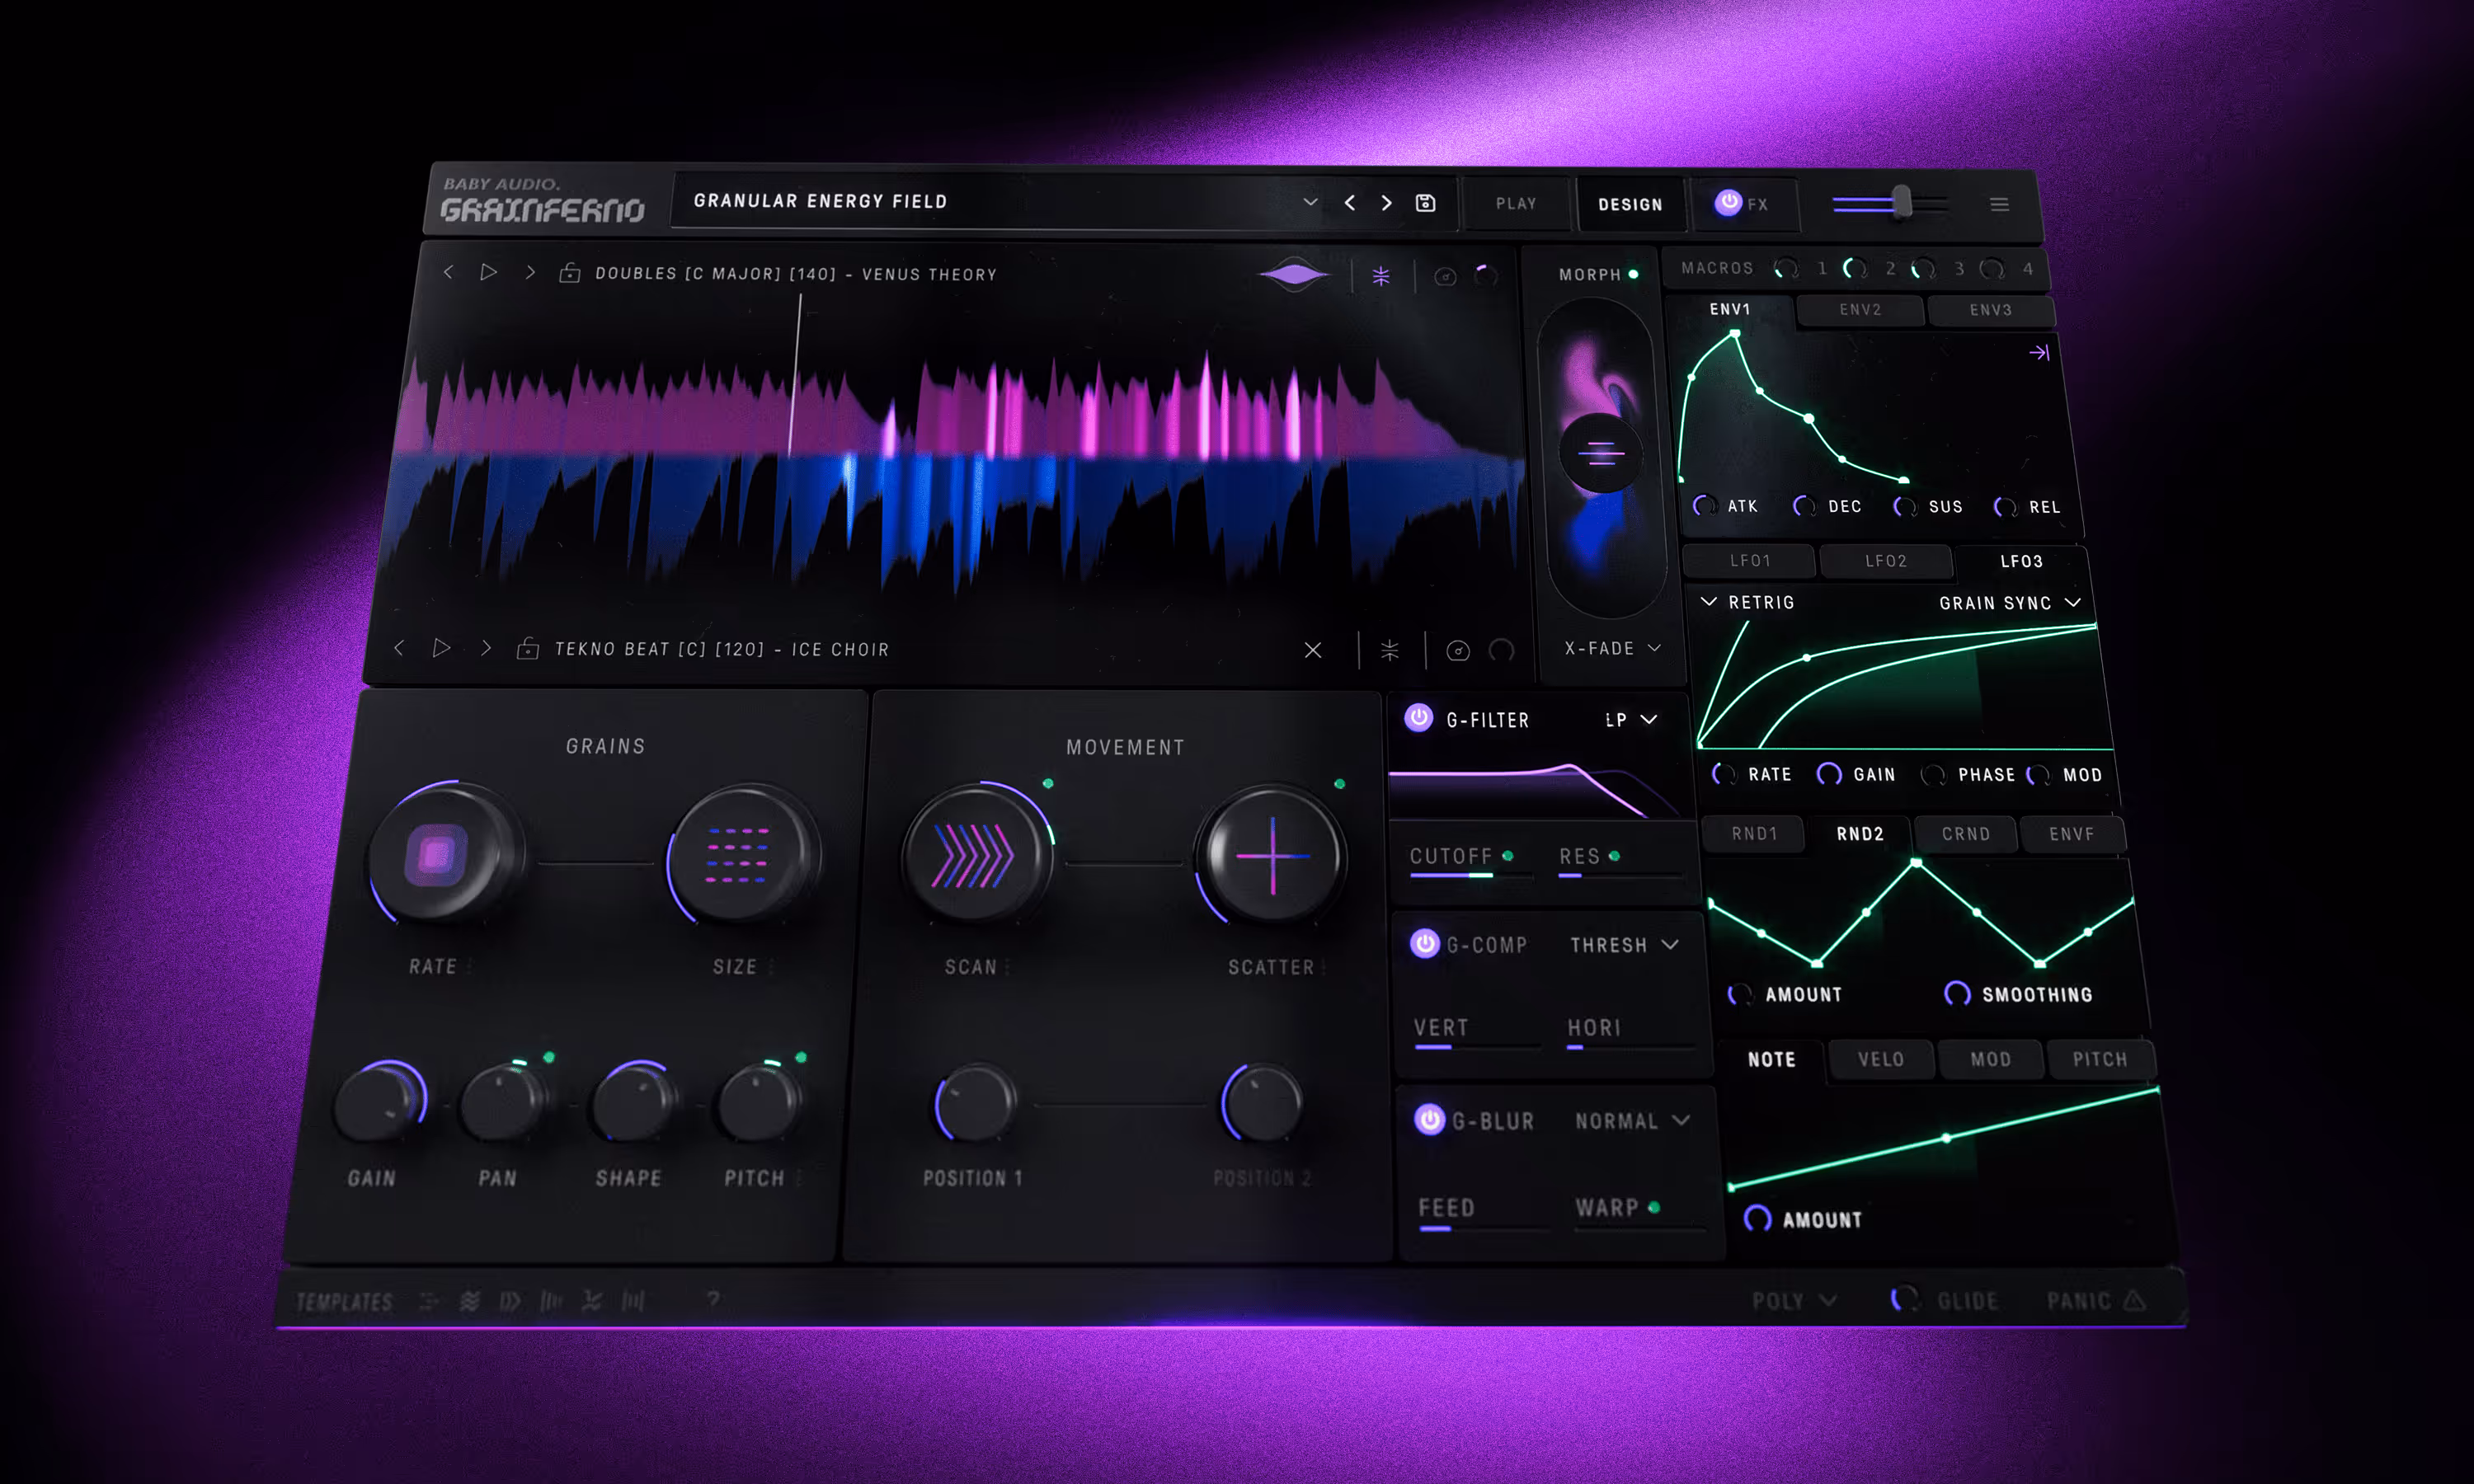Toggle the FX power button
This screenshot has width=2474, height=1484.
[x=1728, y=202]
